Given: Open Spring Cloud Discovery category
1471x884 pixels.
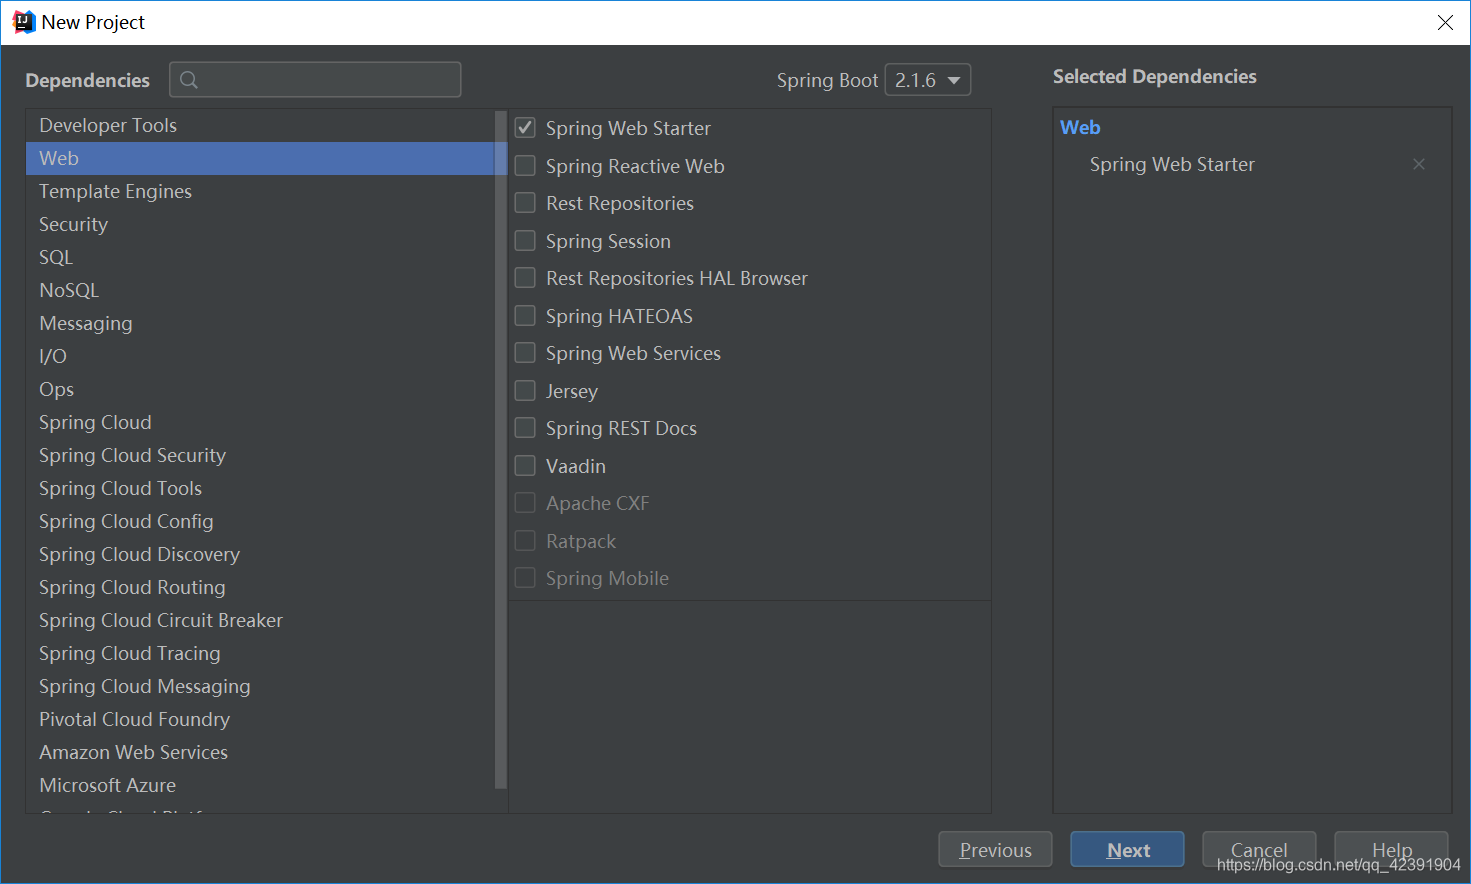Looking at the screenshot, I should click(x=260, y=554).
